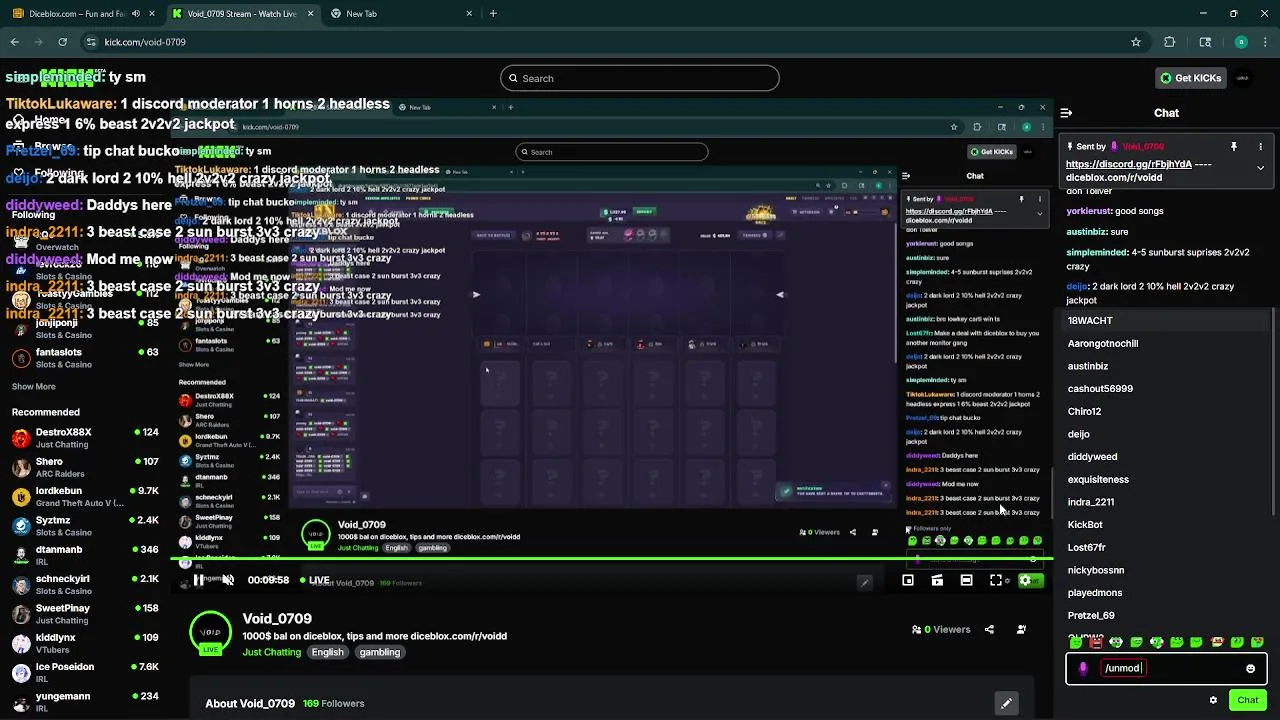
Task: Open Void_0709 avatar under the player
Action: click(210, 632)
